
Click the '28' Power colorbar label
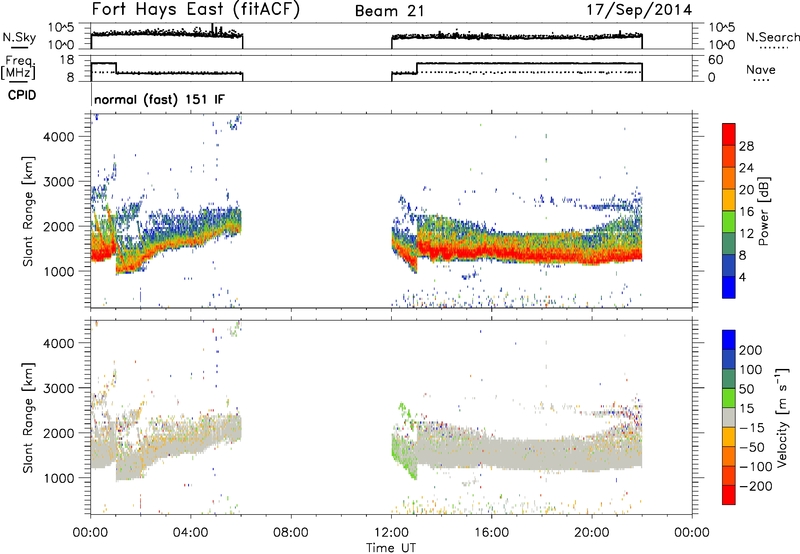[746, 146]
